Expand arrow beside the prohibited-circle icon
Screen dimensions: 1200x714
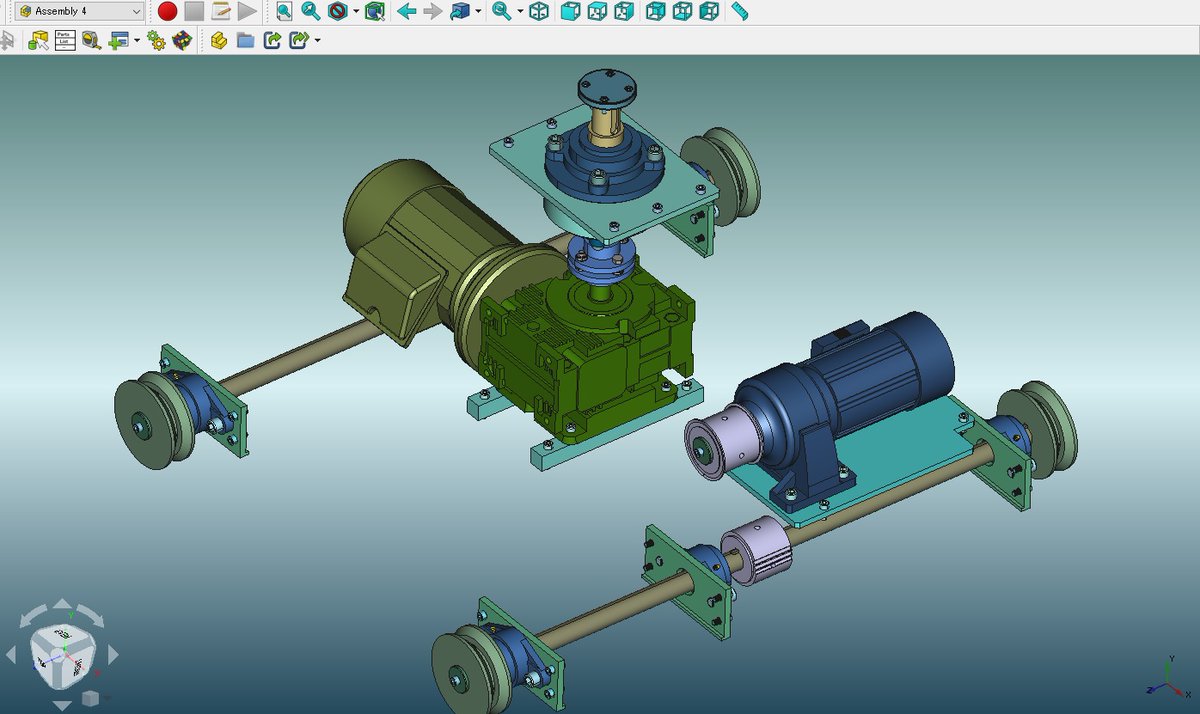pos(356,12)
